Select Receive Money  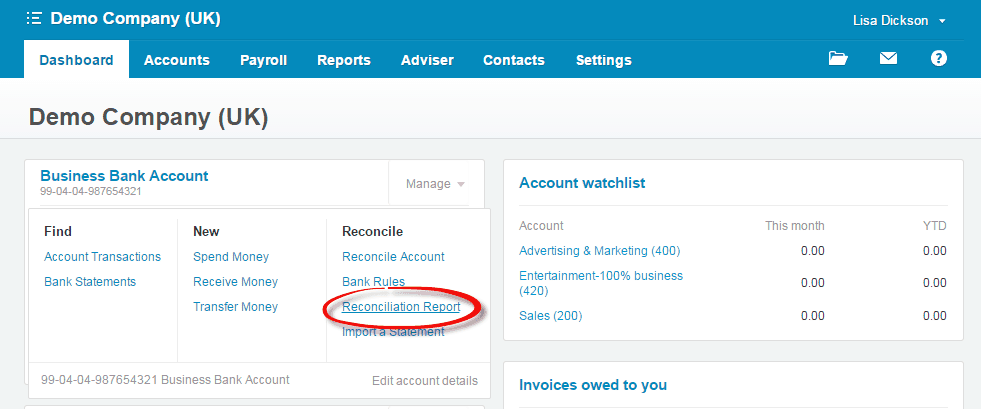(235, 282)
